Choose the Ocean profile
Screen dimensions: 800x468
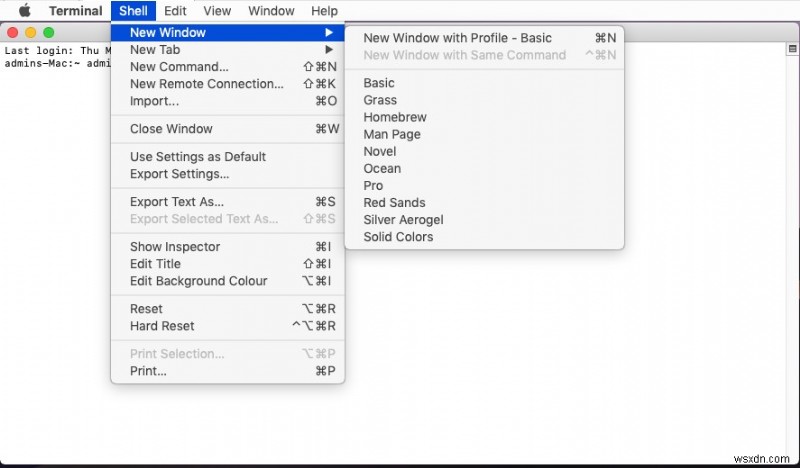[x=382, y=168]
